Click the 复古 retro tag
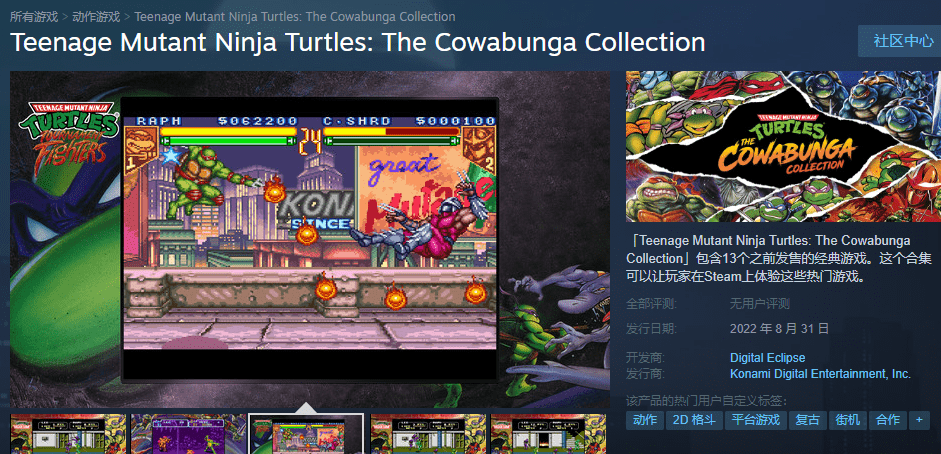 tap(807, 420)
